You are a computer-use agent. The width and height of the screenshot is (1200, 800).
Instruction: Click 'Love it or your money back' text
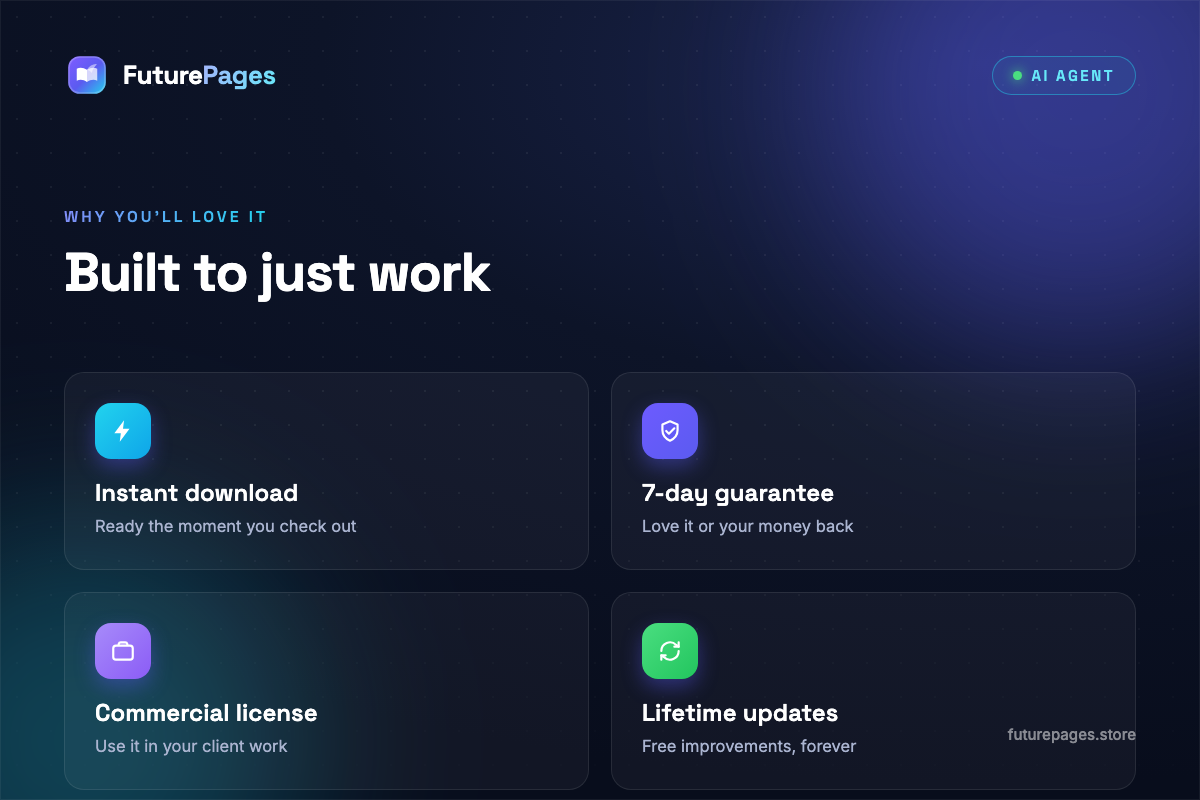(x=748, y=526)
